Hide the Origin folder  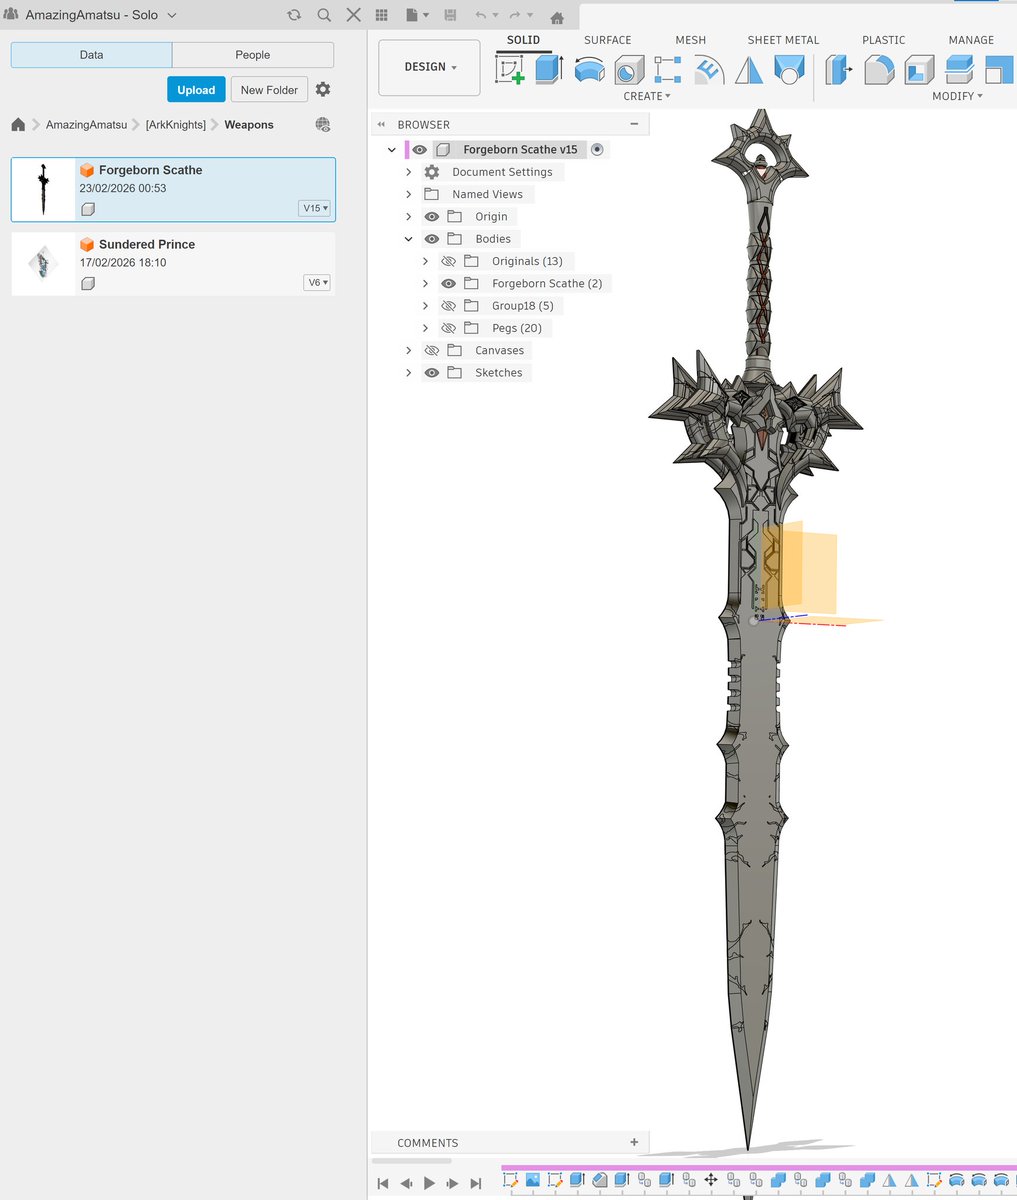(x=432, y=217)
